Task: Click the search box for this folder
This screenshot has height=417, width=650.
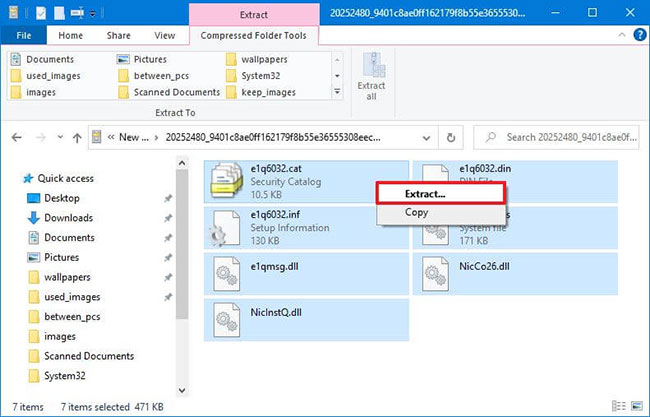Action: tap(565, 136)
